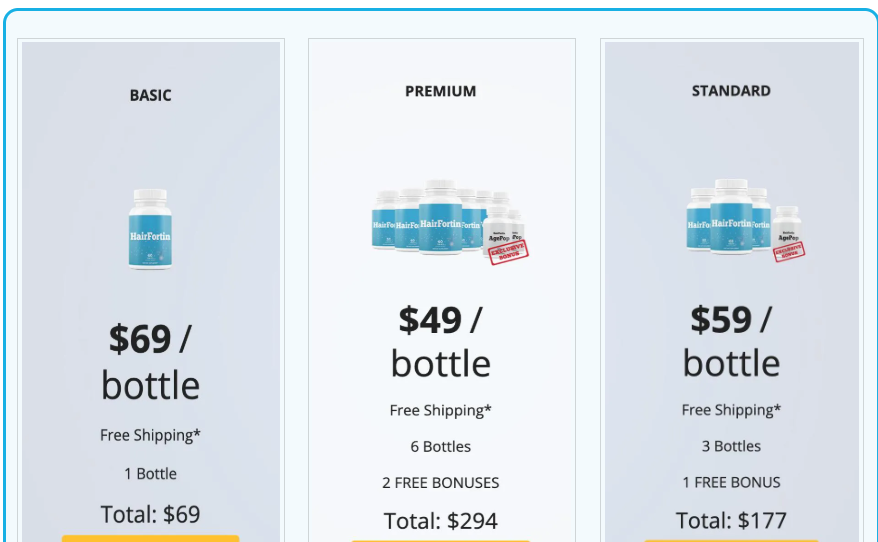Viewport: 878px width, 542px height.
Task: Click "1 FREE BONUS" in Standard card
Action: pos(731,483)
